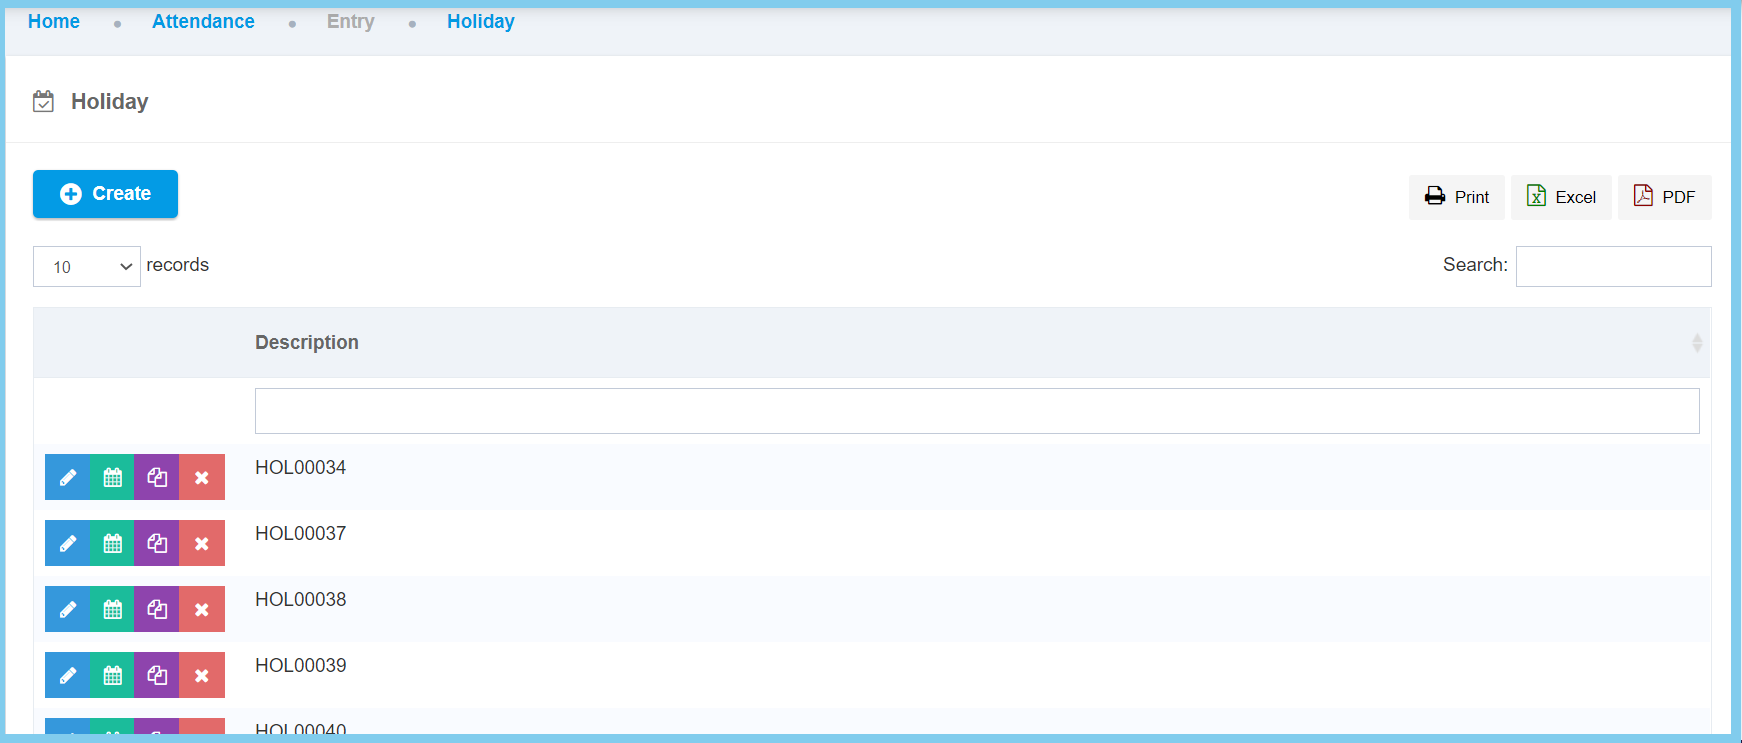Image resolution: width=1742 pixels, height=743 pixels.
Task: Open the calendar icon for HOL00039
Action: (112, 675)
